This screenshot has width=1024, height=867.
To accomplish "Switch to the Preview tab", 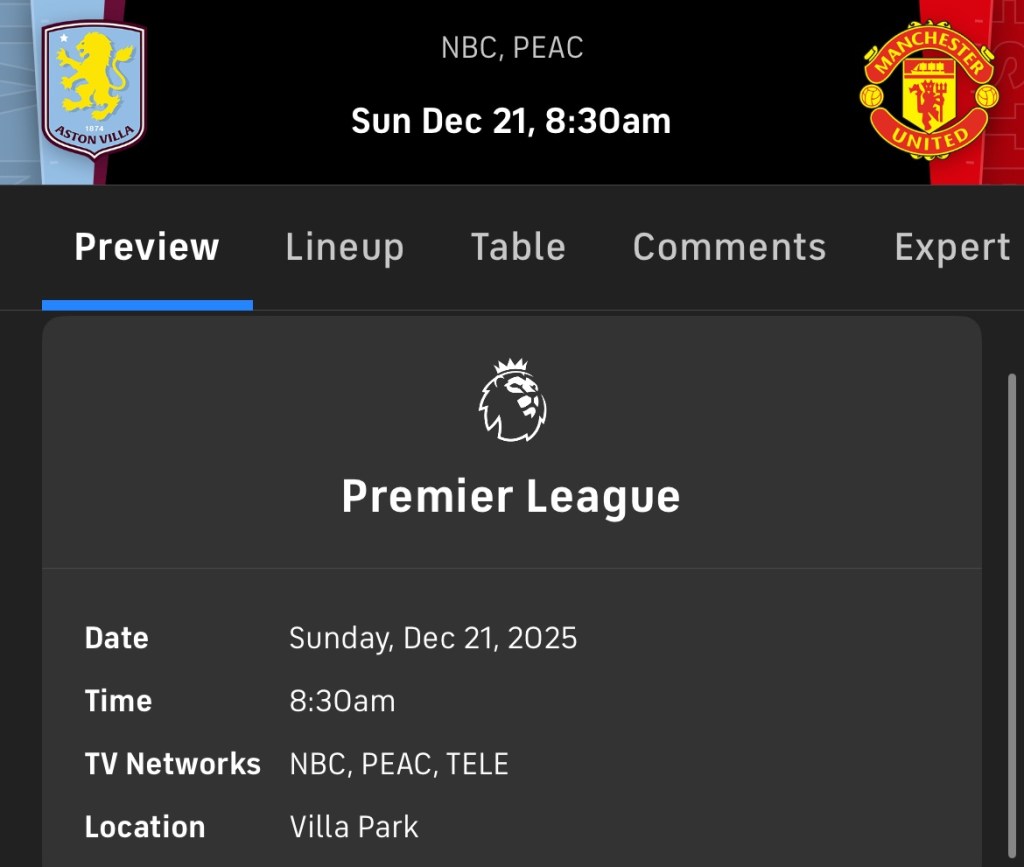I will (147, 247).
